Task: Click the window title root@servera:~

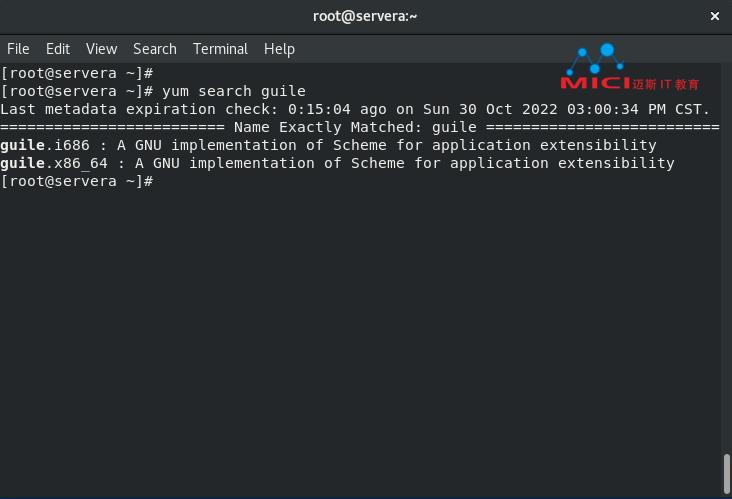Action: pos(365,16)
